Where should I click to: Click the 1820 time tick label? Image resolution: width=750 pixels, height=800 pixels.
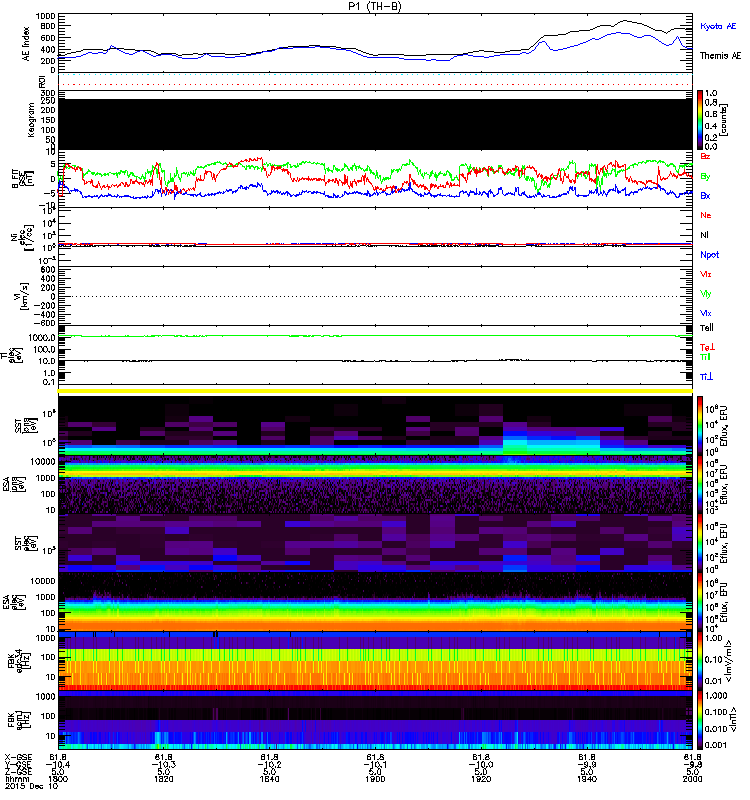point(164,779)
